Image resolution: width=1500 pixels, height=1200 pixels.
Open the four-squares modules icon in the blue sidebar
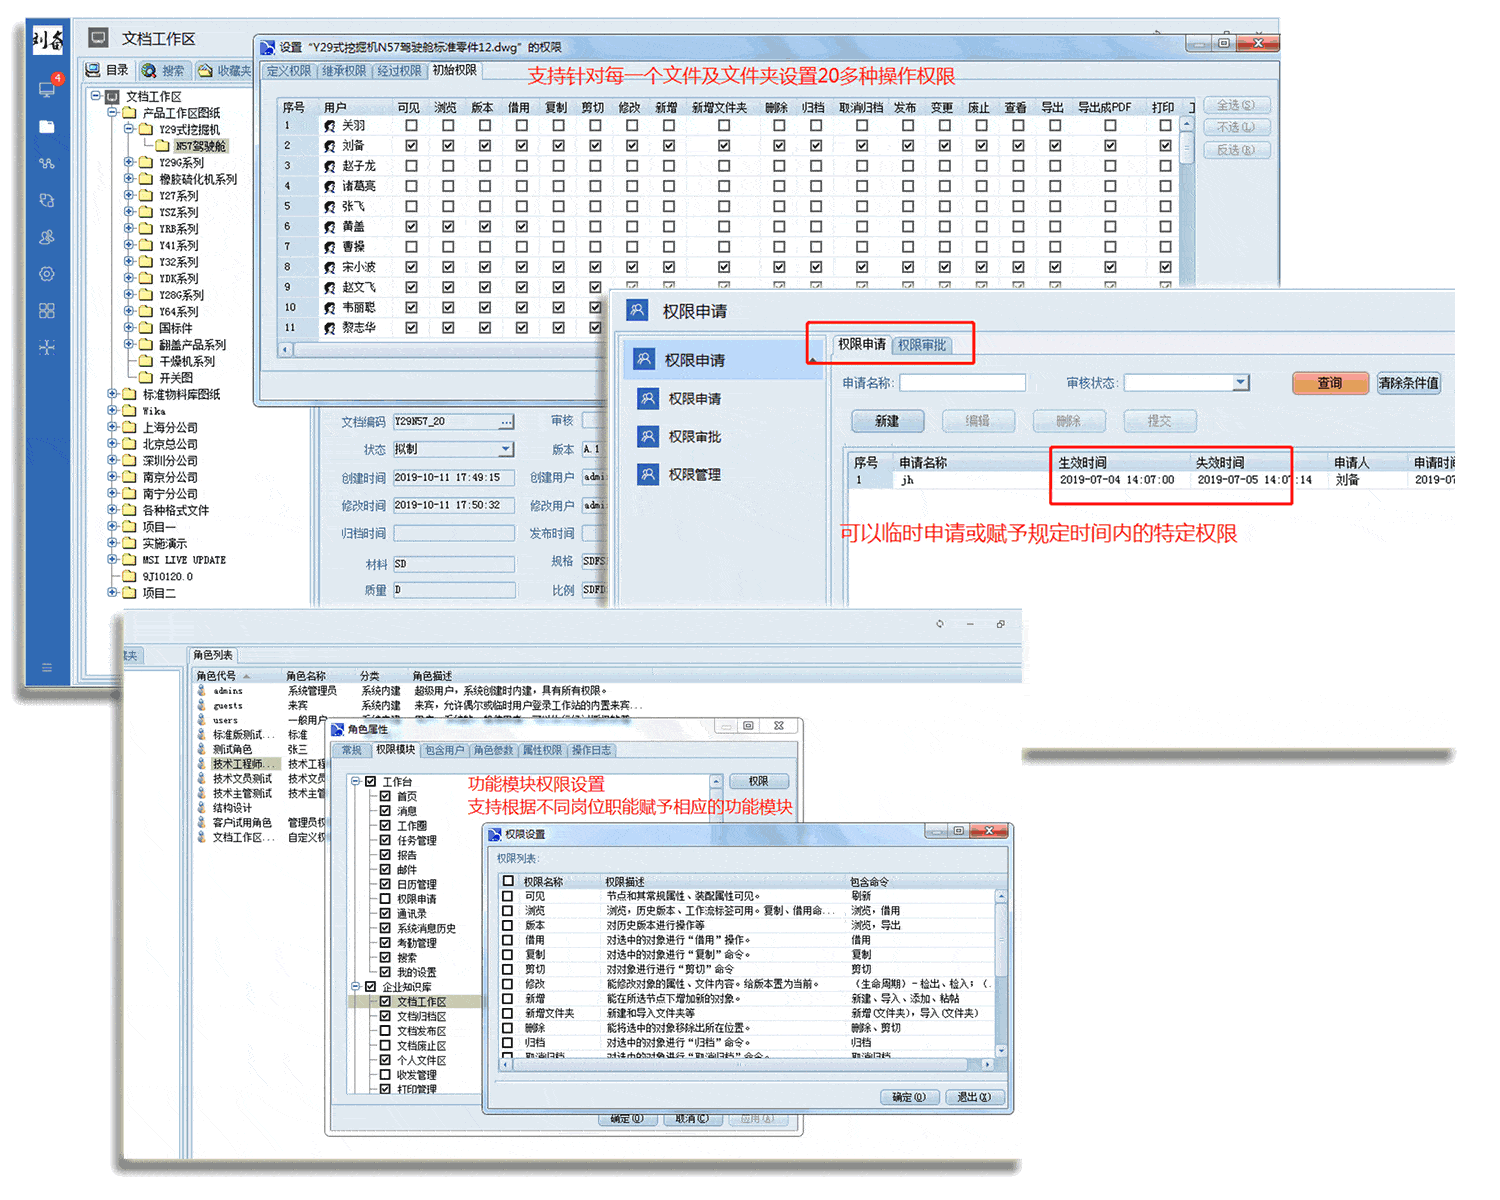[x=47, y=311]
